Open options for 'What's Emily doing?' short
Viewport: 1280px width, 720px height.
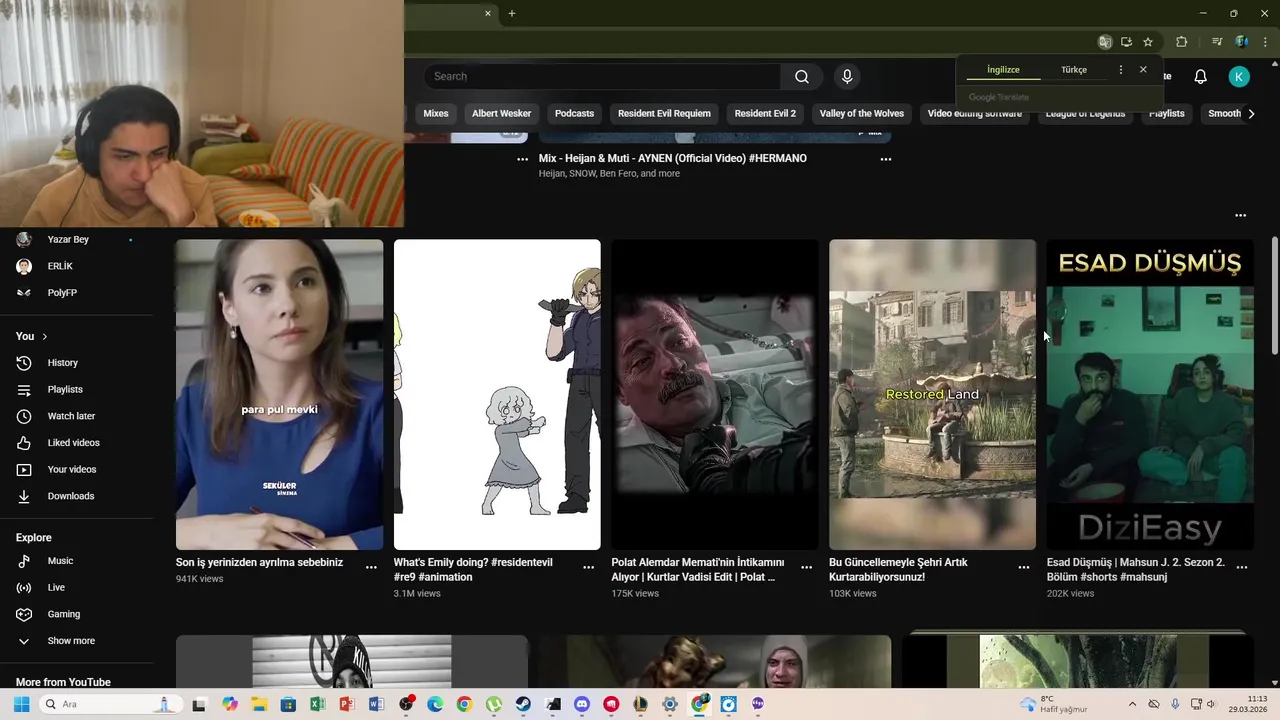pos(589,567)
